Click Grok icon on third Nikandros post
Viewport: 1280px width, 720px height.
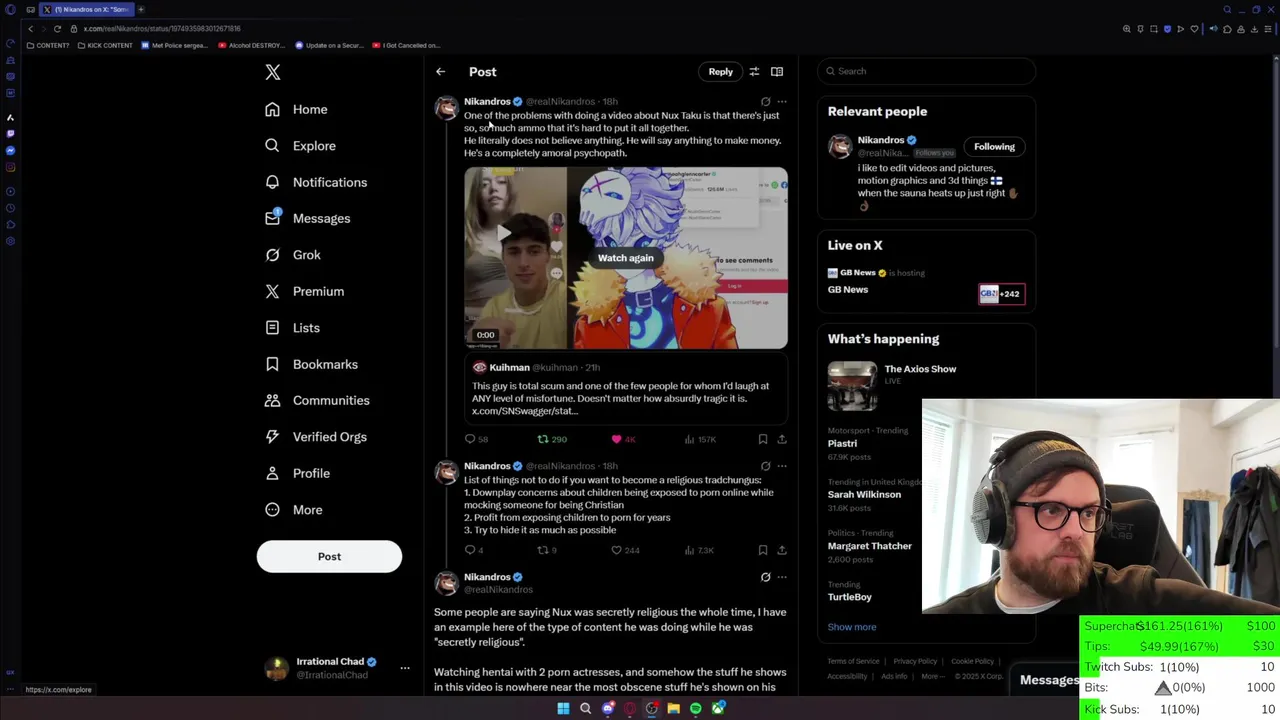(765, 577)
